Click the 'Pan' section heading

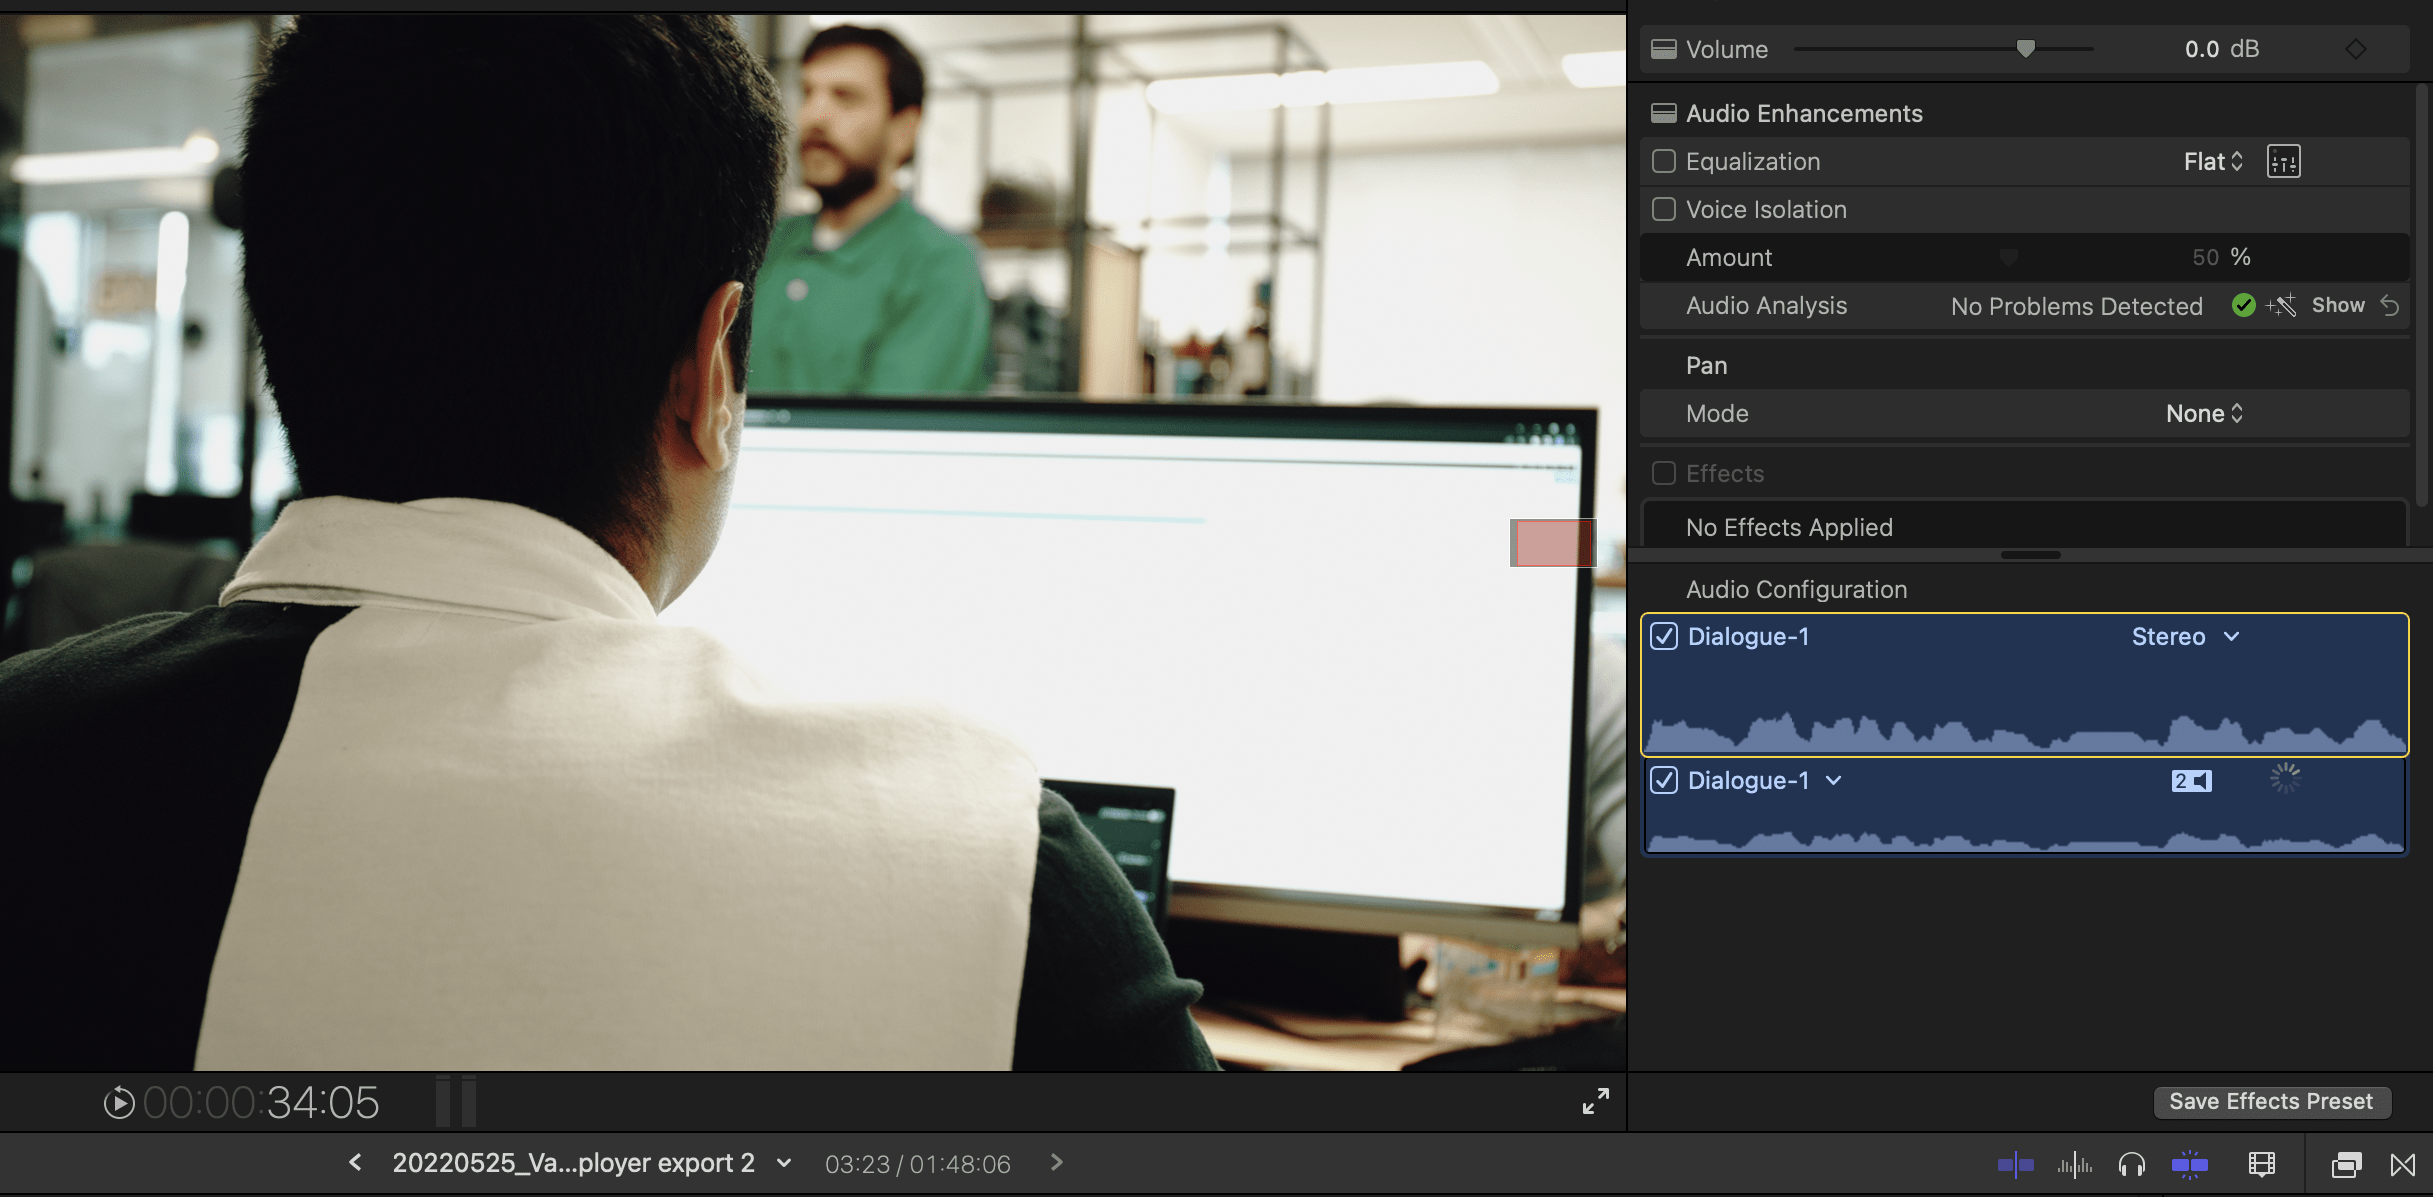point(1706,365)
